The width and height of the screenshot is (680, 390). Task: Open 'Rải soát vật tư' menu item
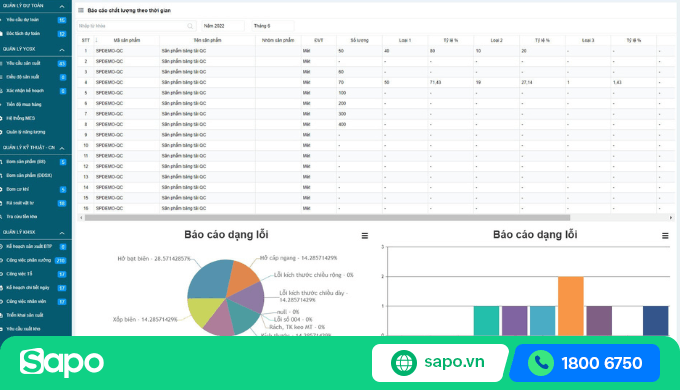tap(20, 203)
